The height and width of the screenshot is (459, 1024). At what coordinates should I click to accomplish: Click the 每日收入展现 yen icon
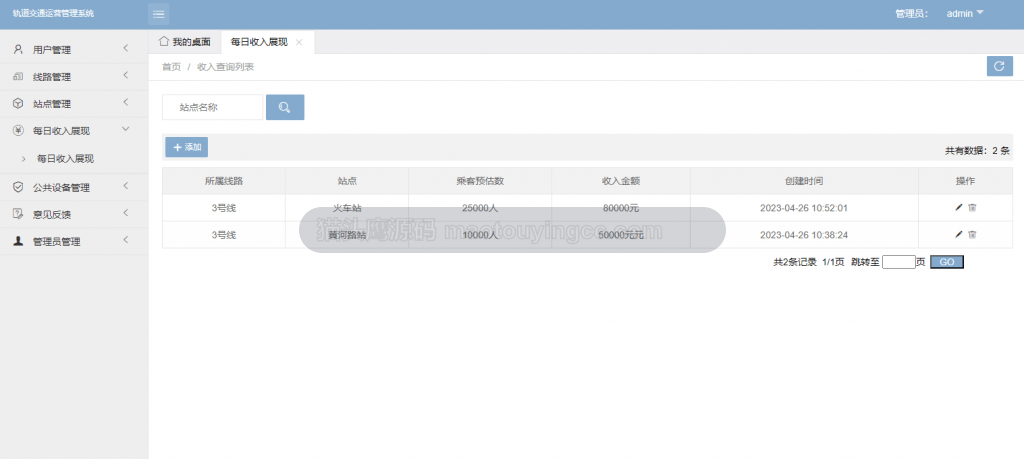click(x=18, y=131)
